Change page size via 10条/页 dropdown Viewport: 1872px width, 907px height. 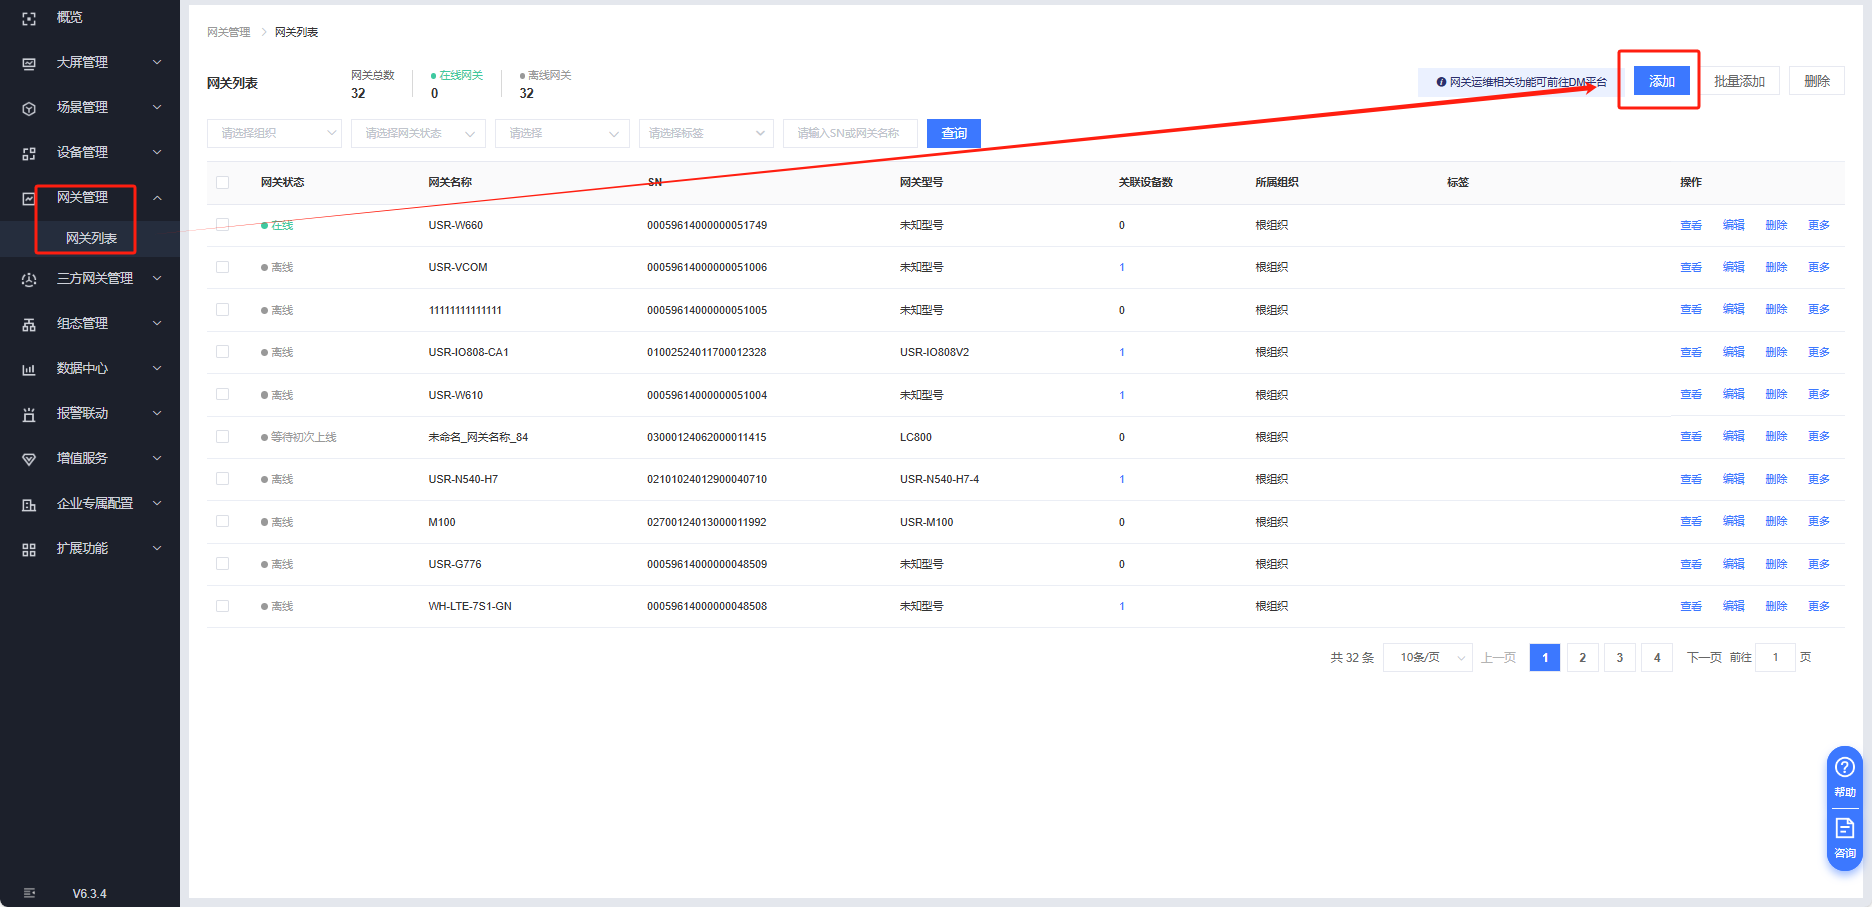(x=1427, y=657)
